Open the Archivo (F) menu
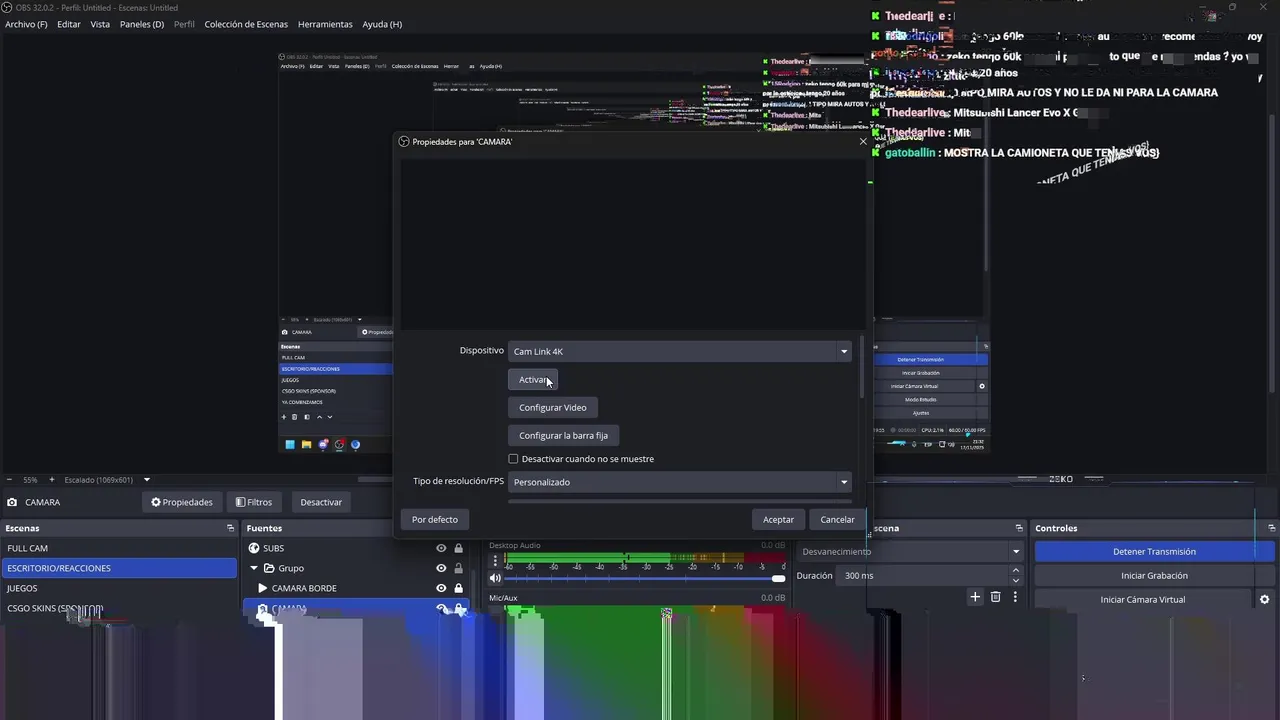Image resolution: width=1280 pixels, height=720 pixels. point(26,24)
